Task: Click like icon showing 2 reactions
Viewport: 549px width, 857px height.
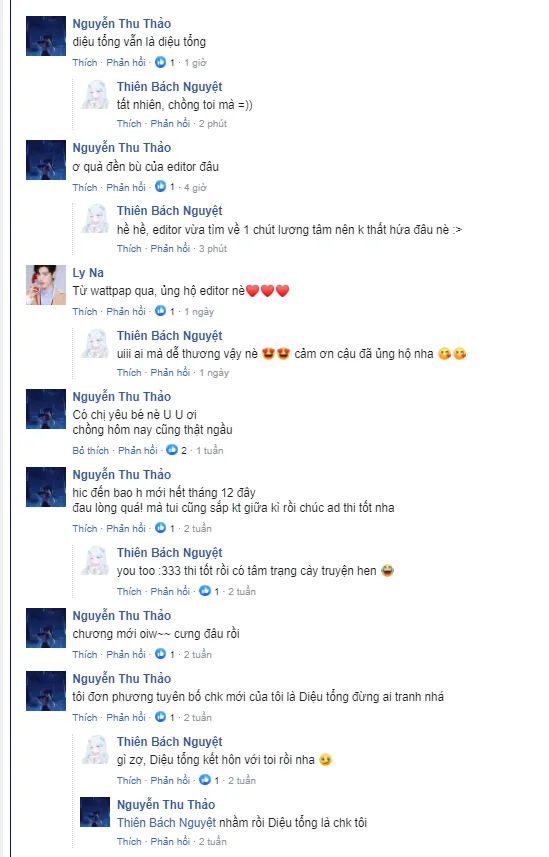Action: tap(172, 450)
